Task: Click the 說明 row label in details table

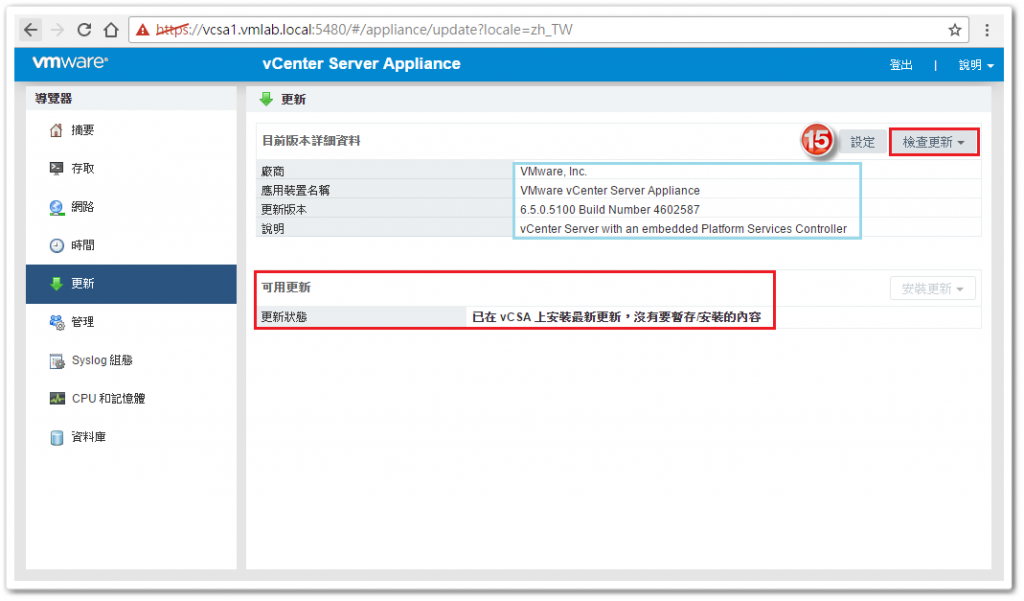Action: click(273, 229)
